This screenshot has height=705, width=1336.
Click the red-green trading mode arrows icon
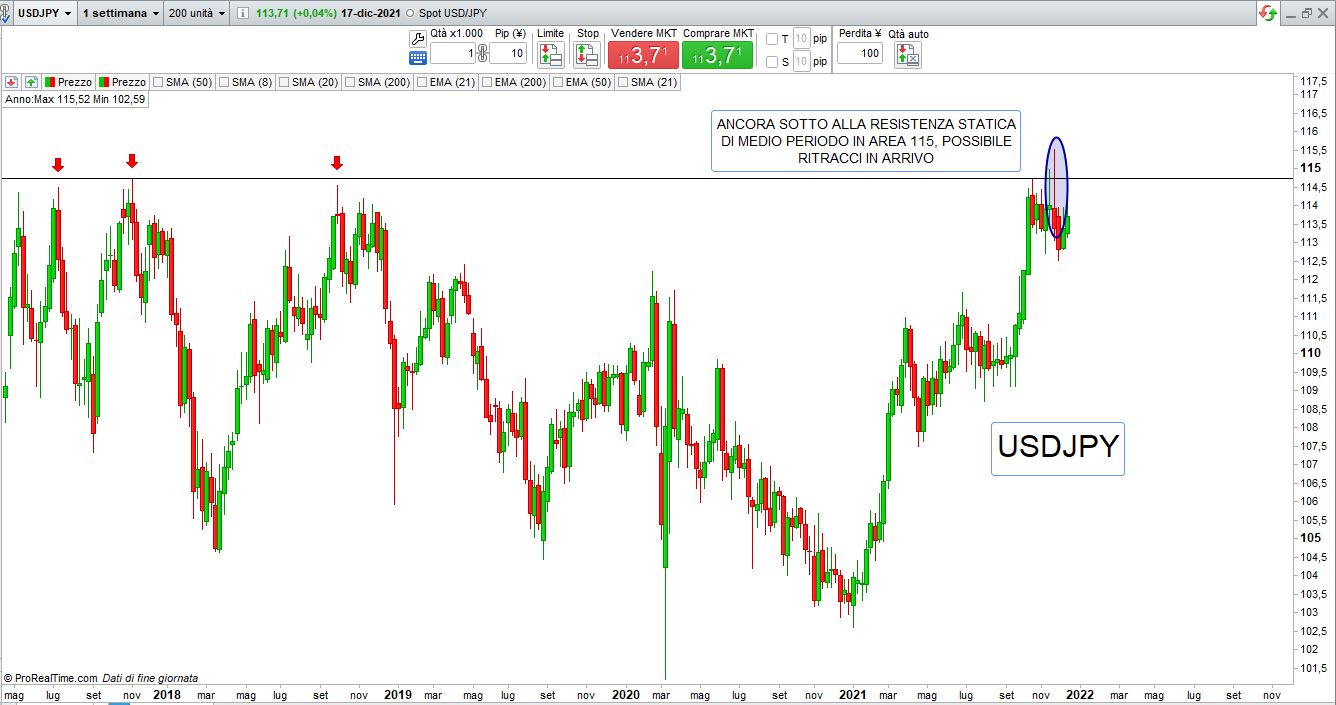tap(1268, 13)
